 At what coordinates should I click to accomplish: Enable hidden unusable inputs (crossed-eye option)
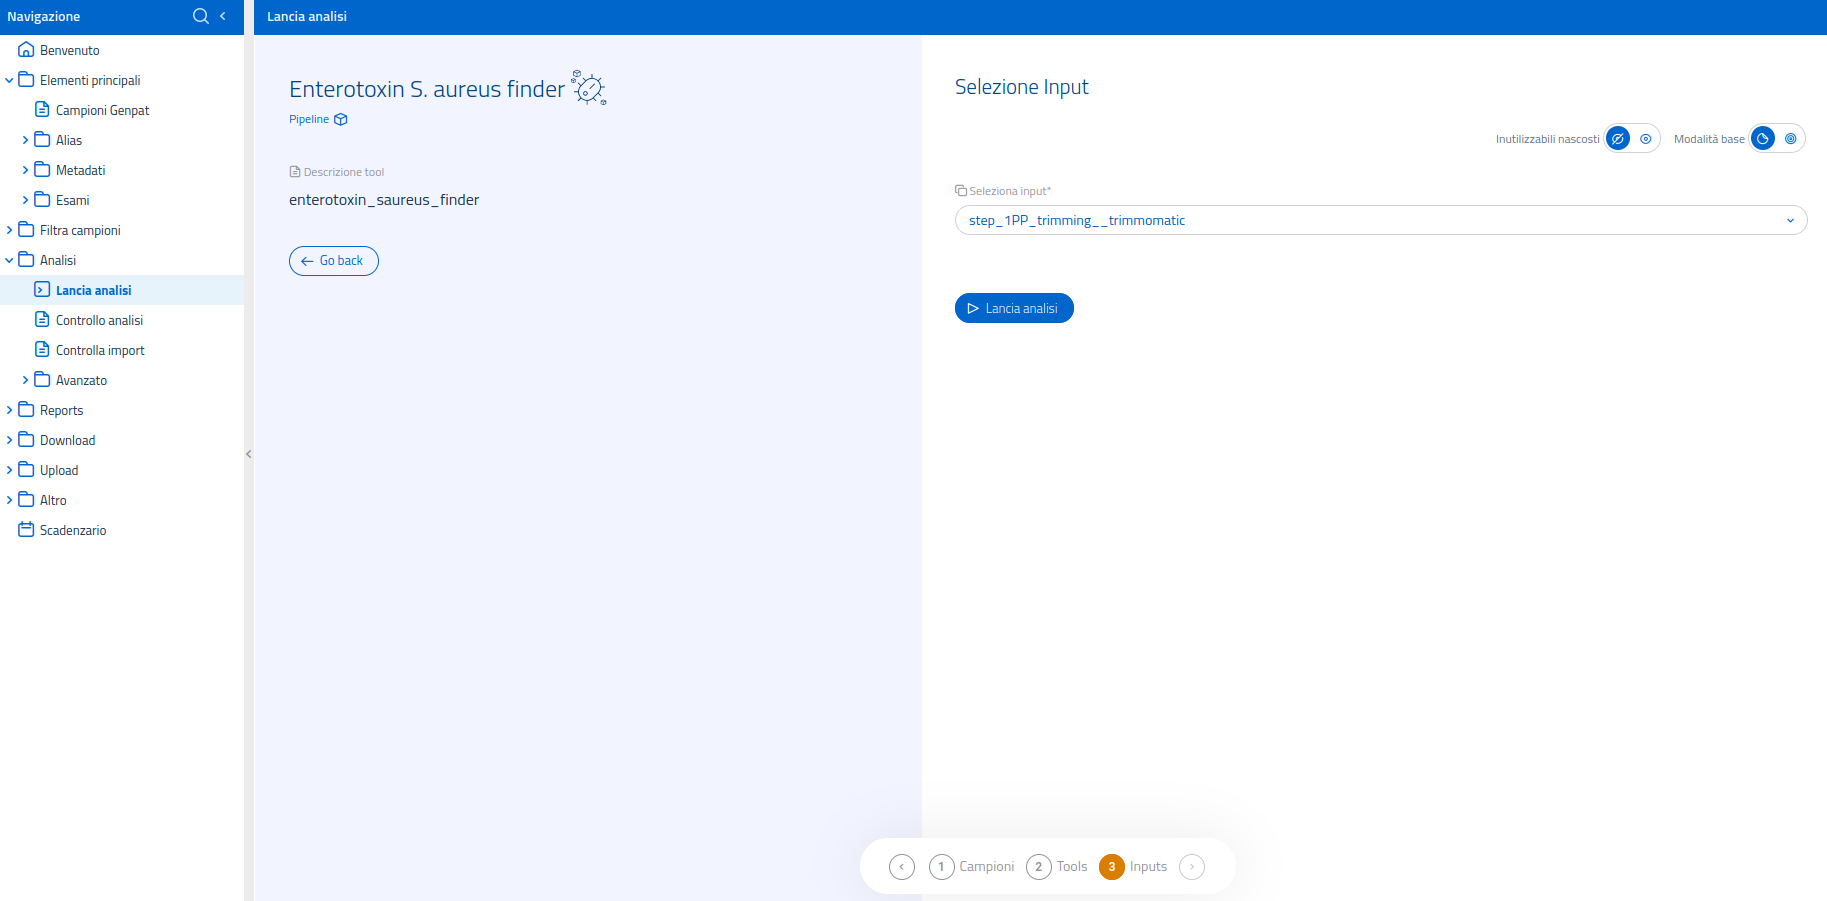1618,139
